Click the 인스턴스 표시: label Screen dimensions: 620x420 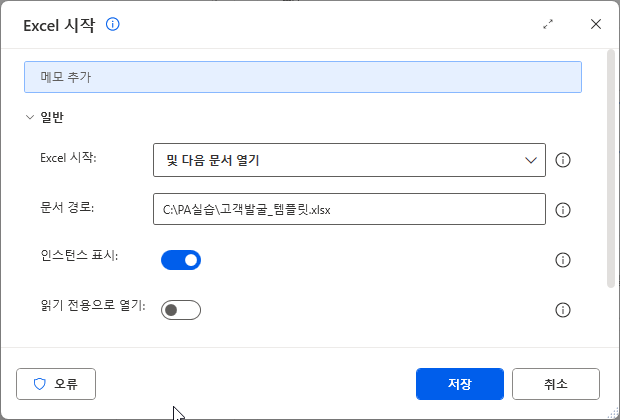coord(79,256)
